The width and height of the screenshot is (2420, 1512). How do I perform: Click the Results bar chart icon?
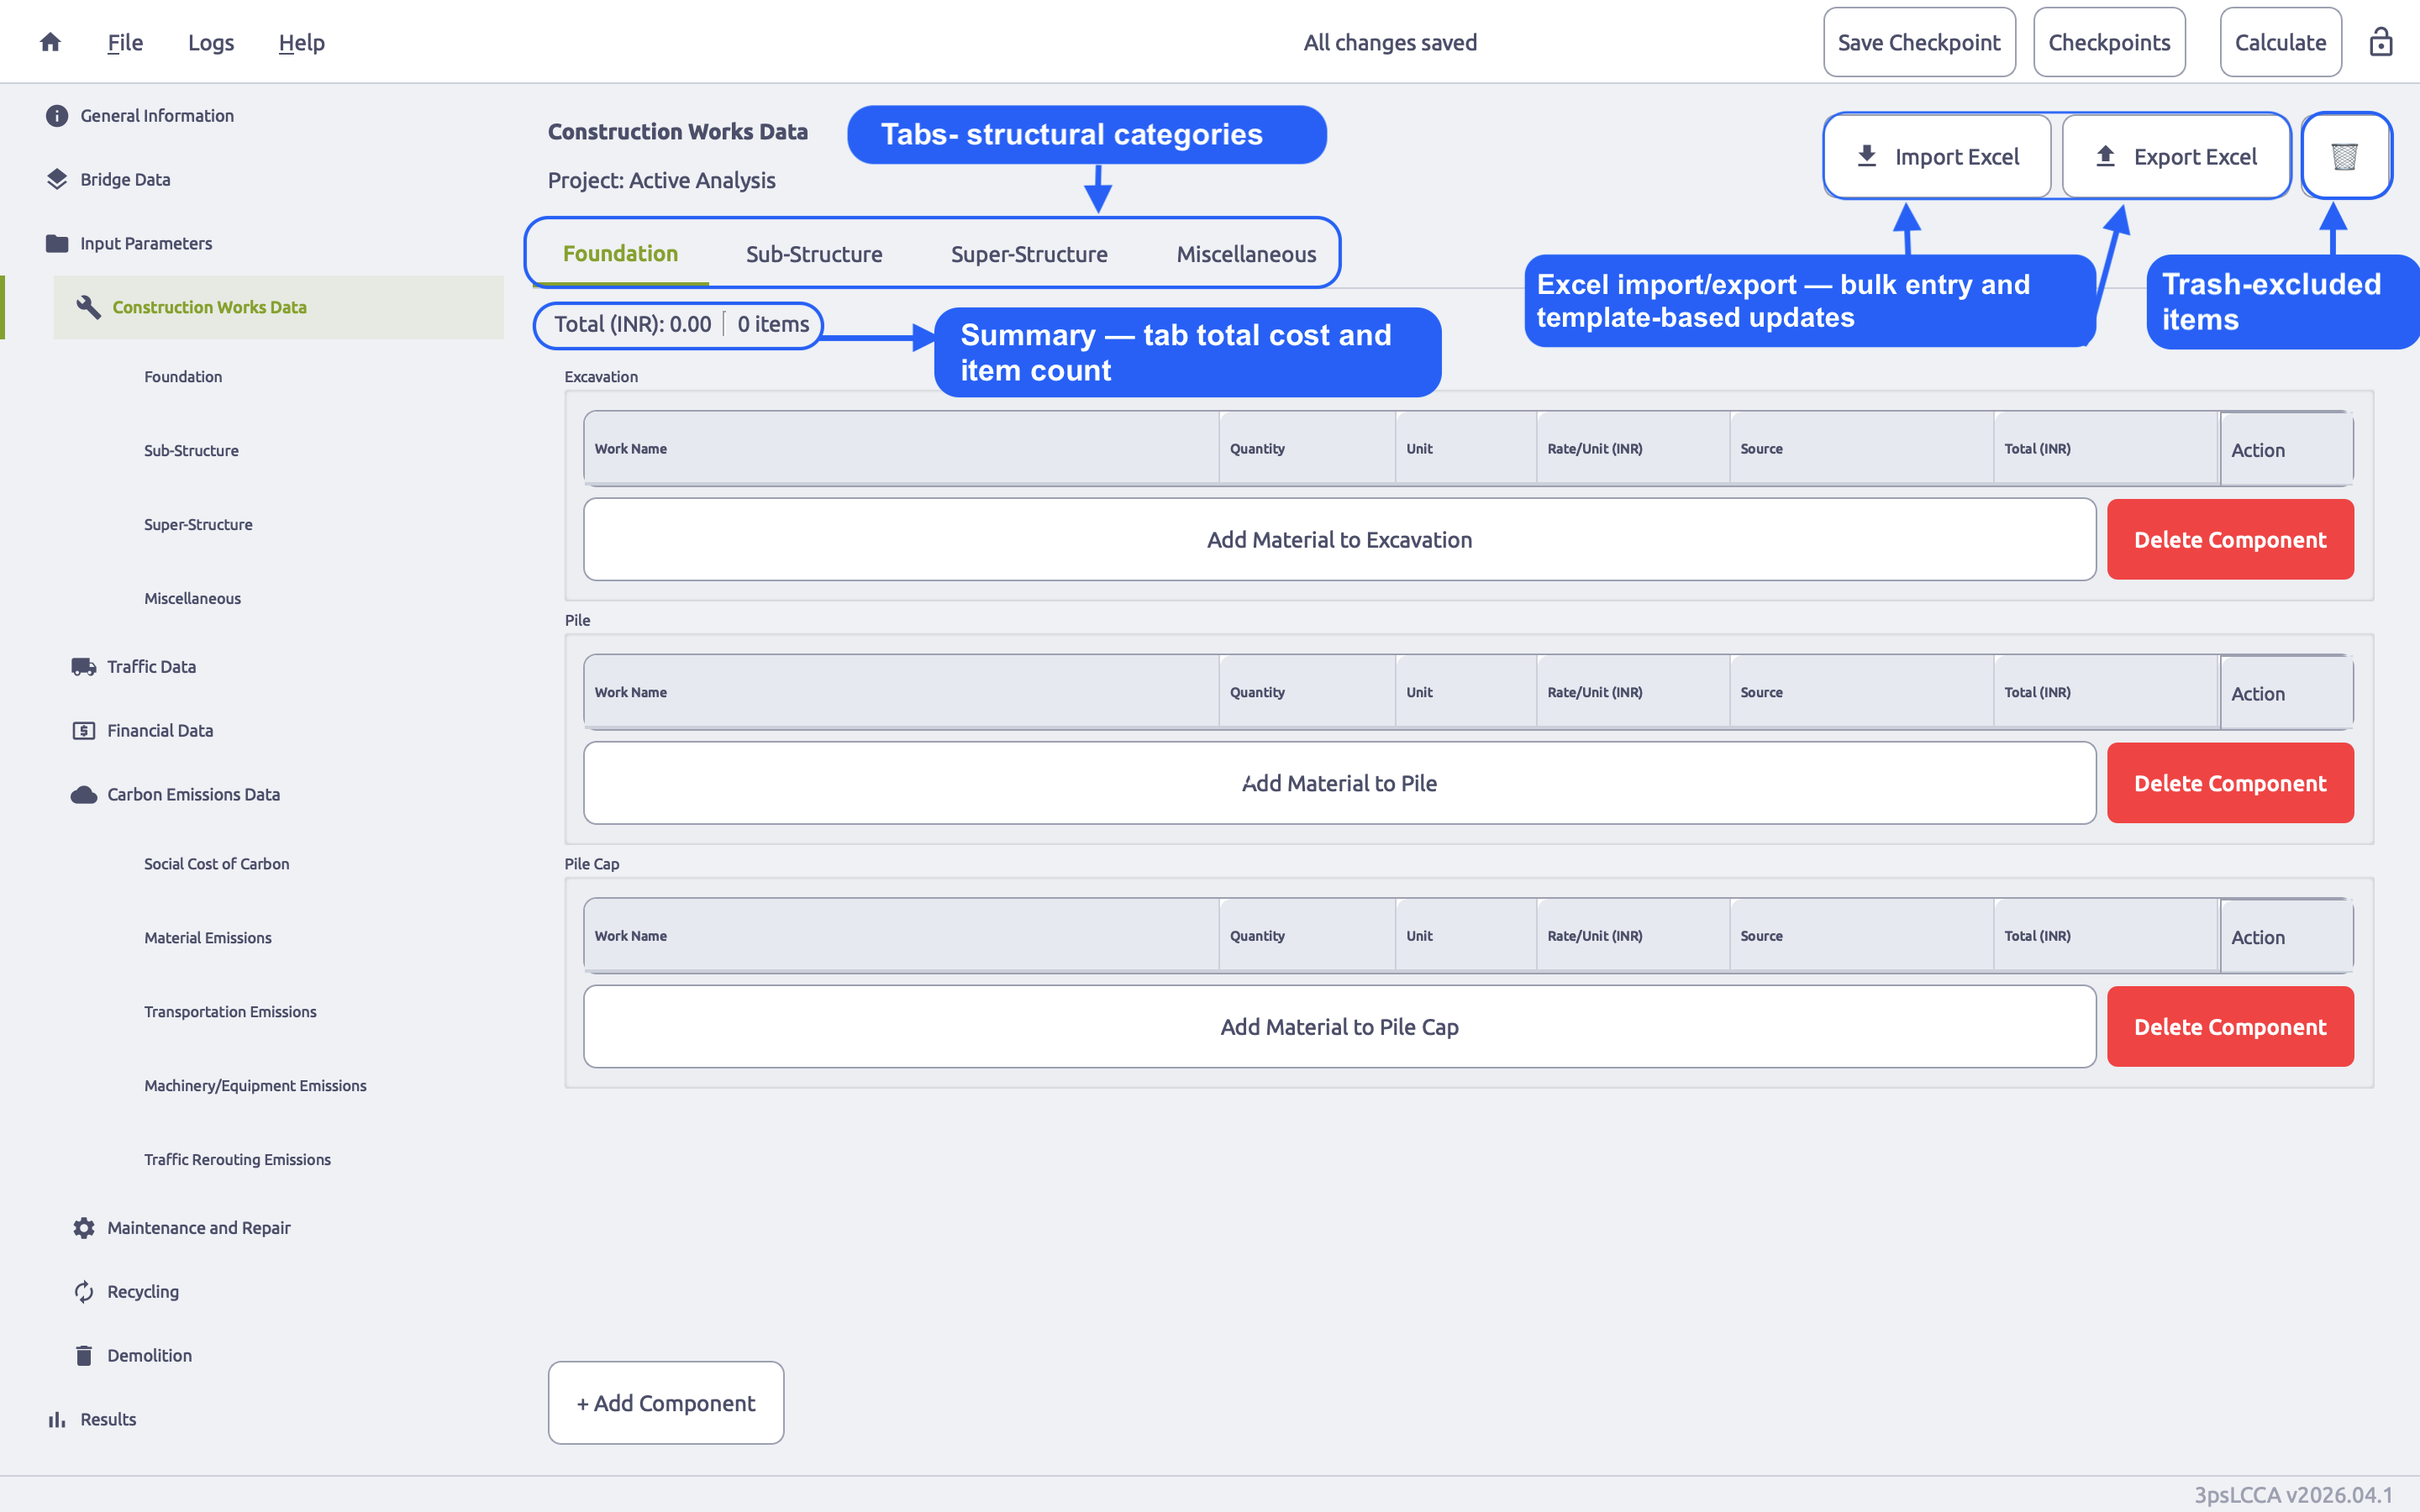tap(57, 1420)
